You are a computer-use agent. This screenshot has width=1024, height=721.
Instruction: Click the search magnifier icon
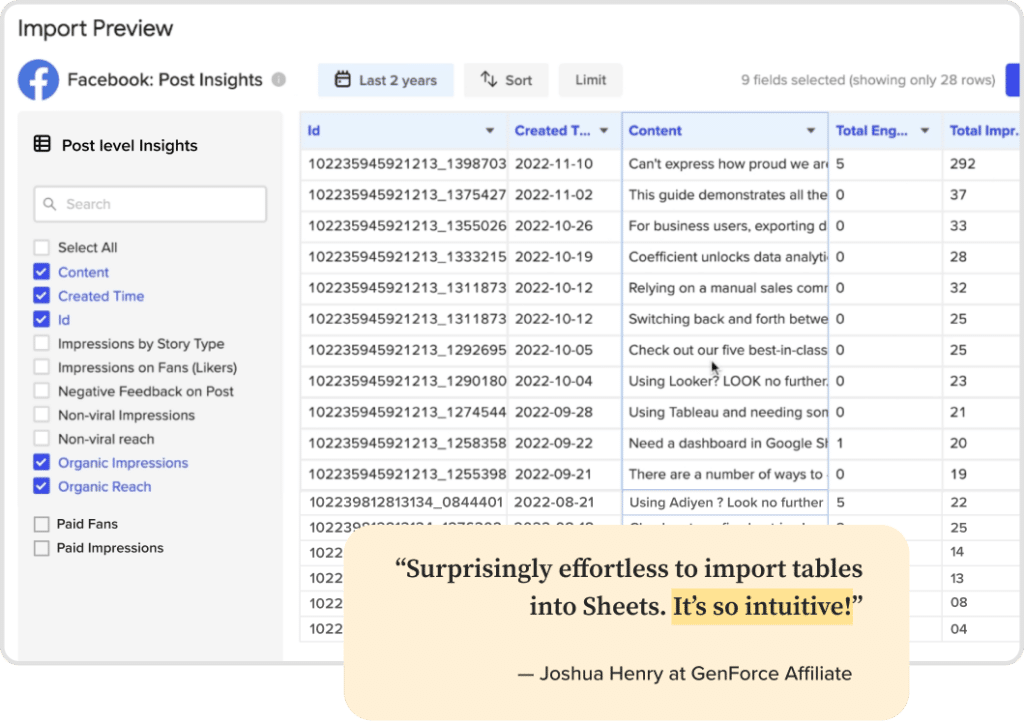[x=50, y=204]
